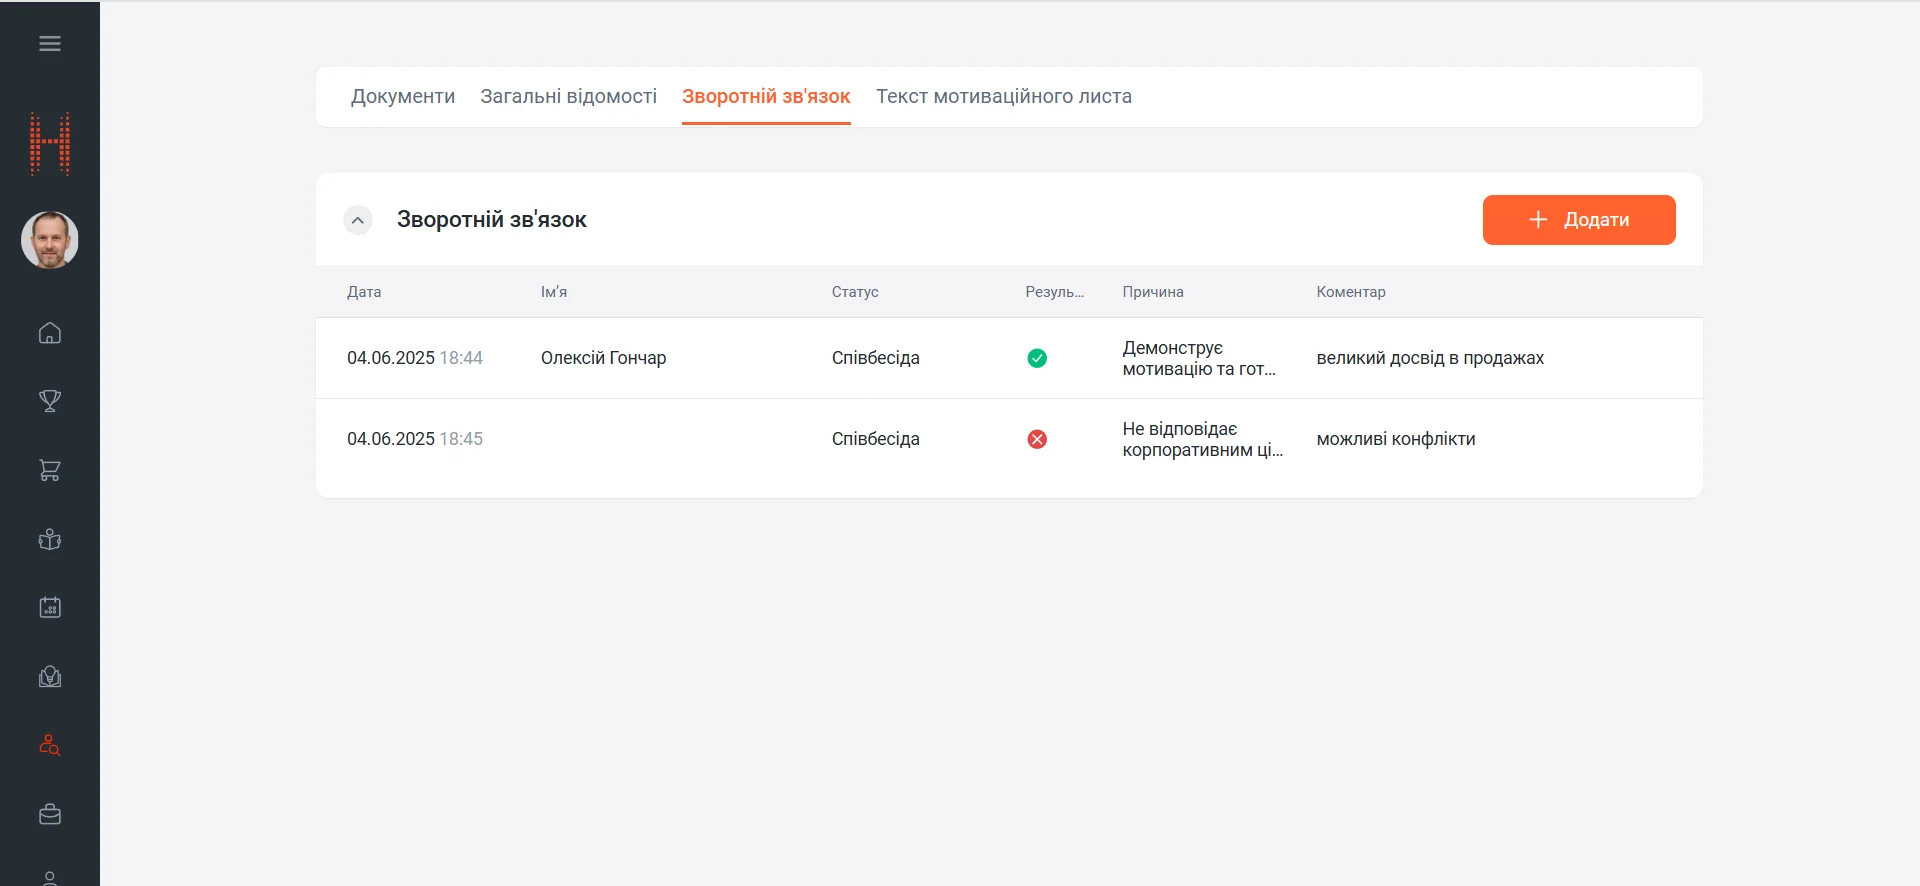
Task: Open the calendar icon in sidebar
Action: click(50, 607)
